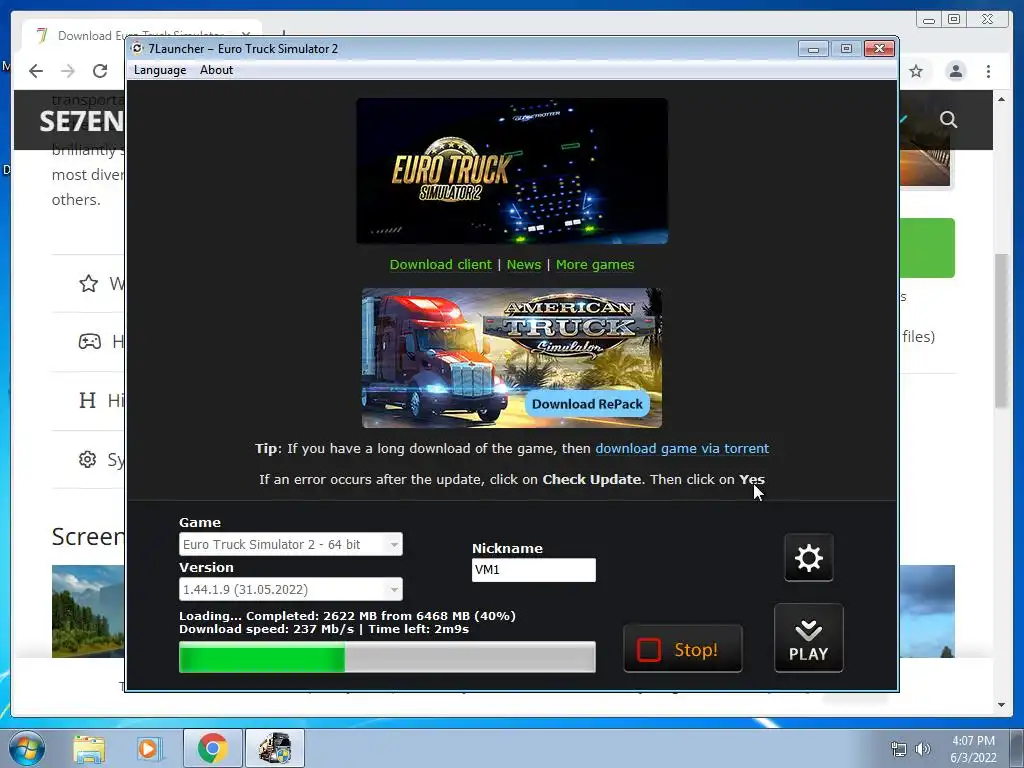The image size is (1024, 768).
Task: Click the green download progress bar
Action: point(387,656)
